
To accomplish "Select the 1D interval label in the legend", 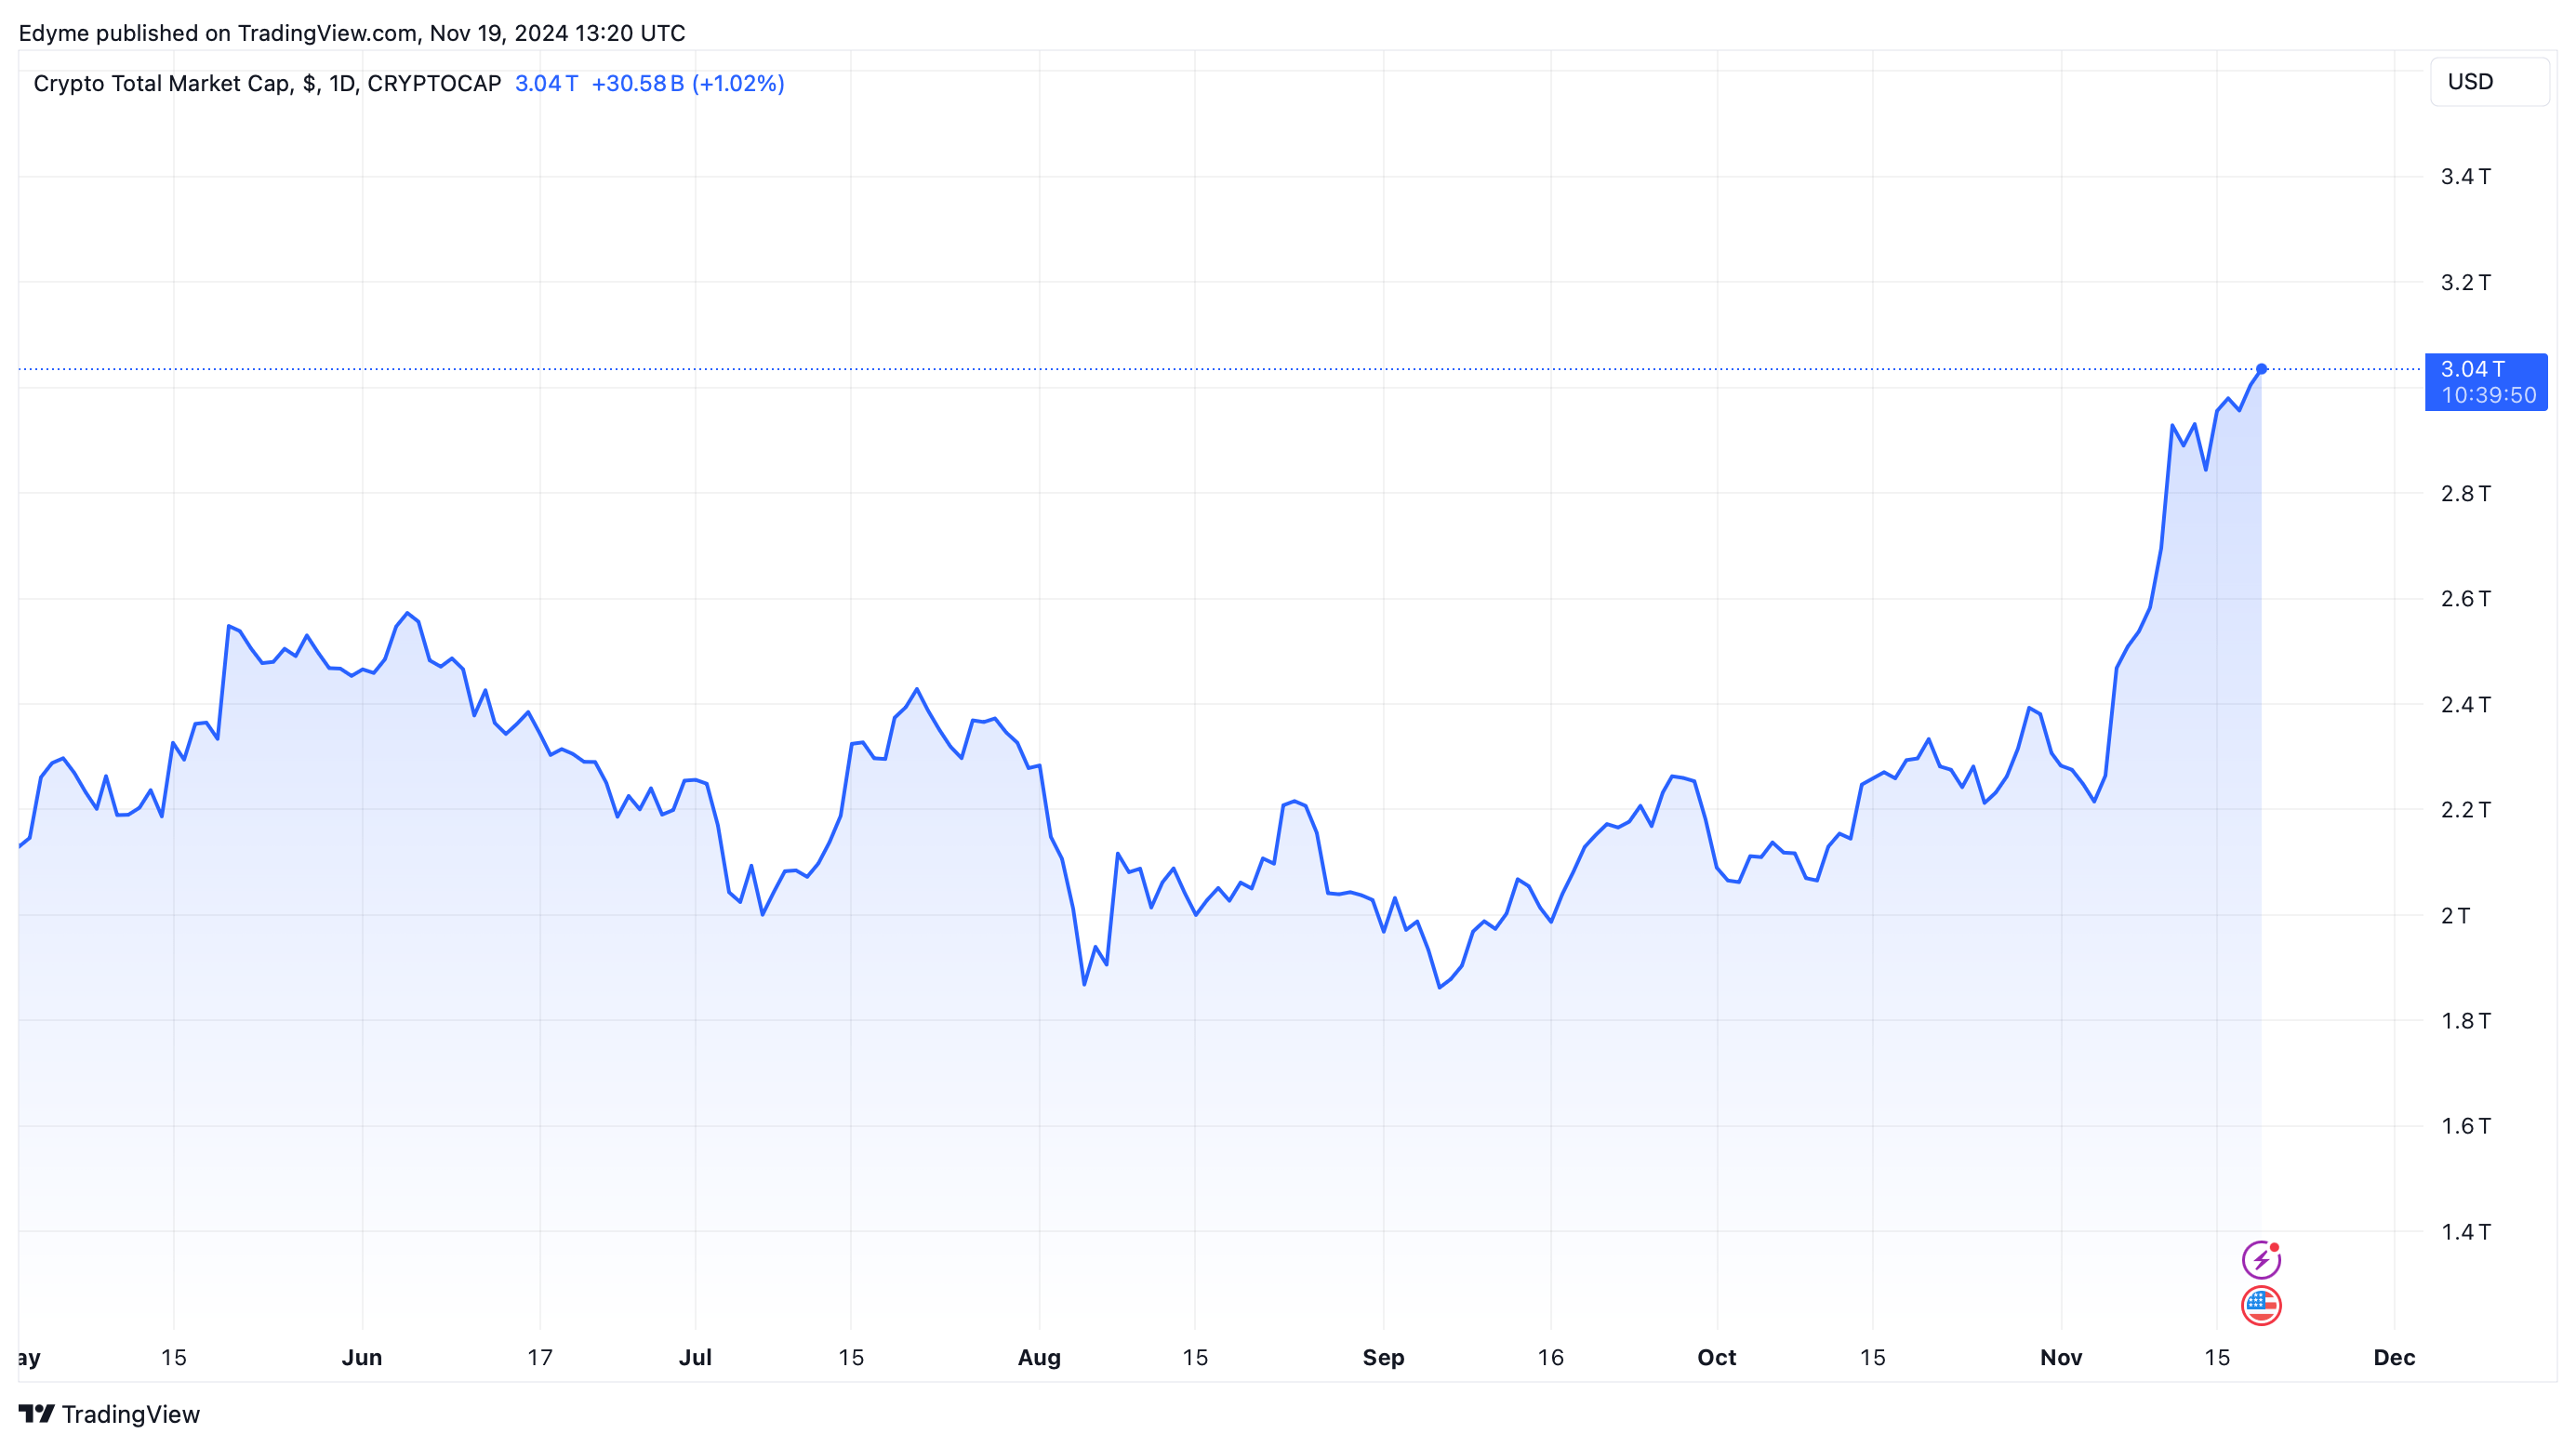I will point(342,83).
